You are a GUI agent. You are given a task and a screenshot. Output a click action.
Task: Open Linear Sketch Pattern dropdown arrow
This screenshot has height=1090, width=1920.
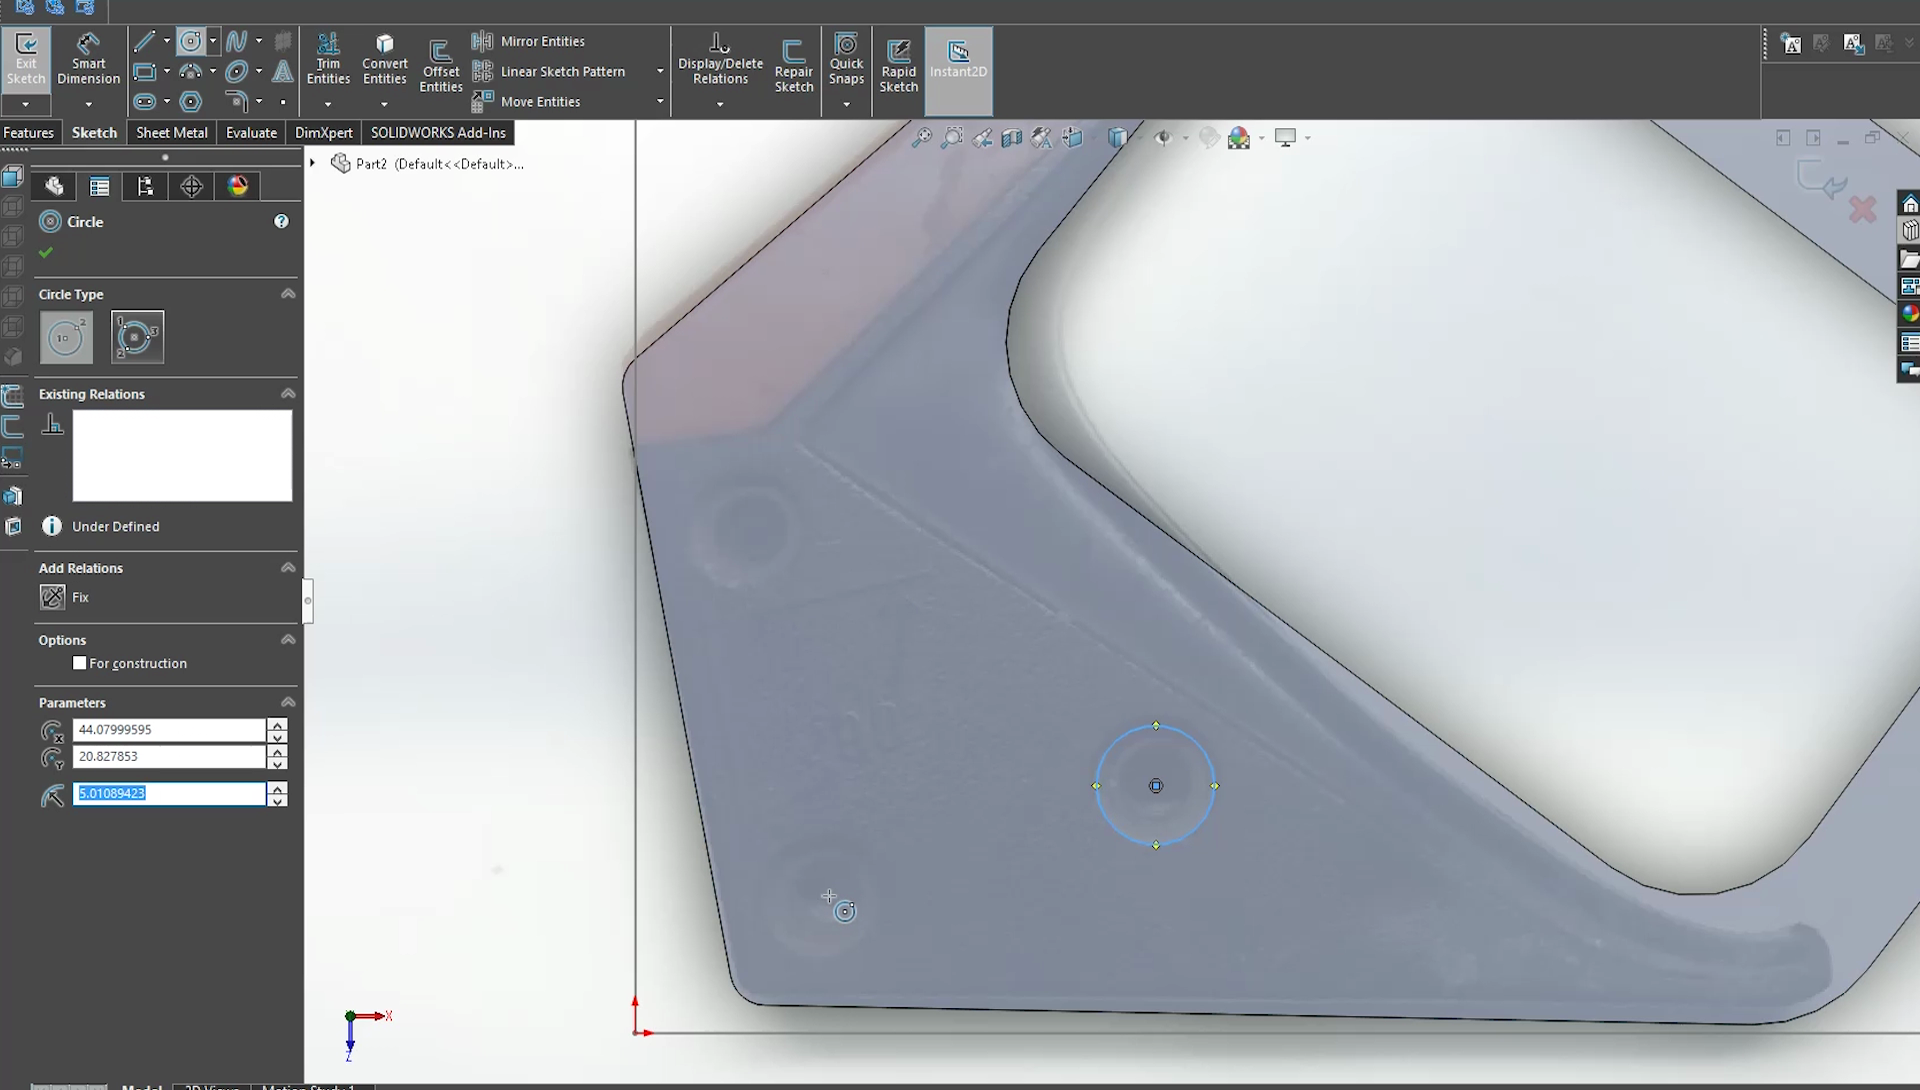pos(660,71)
